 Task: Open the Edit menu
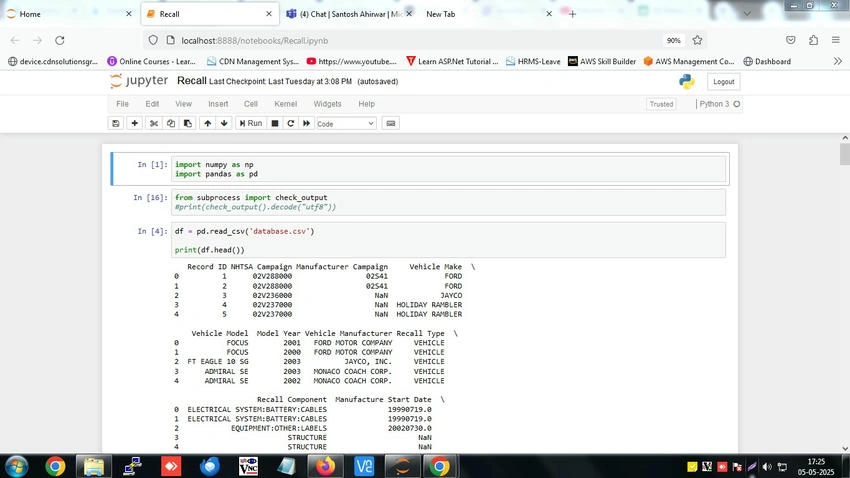[x=152, y=104]
